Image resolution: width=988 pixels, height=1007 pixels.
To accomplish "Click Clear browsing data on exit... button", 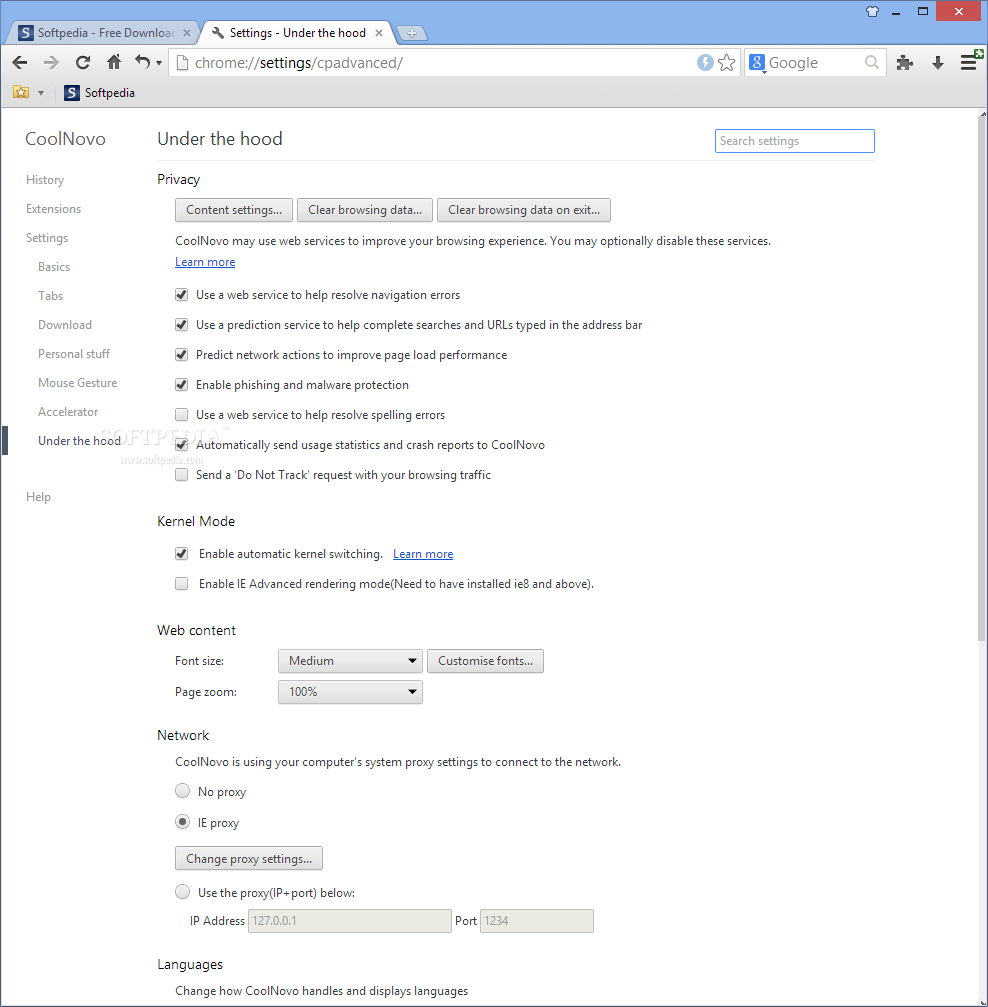I will point(524,210).
